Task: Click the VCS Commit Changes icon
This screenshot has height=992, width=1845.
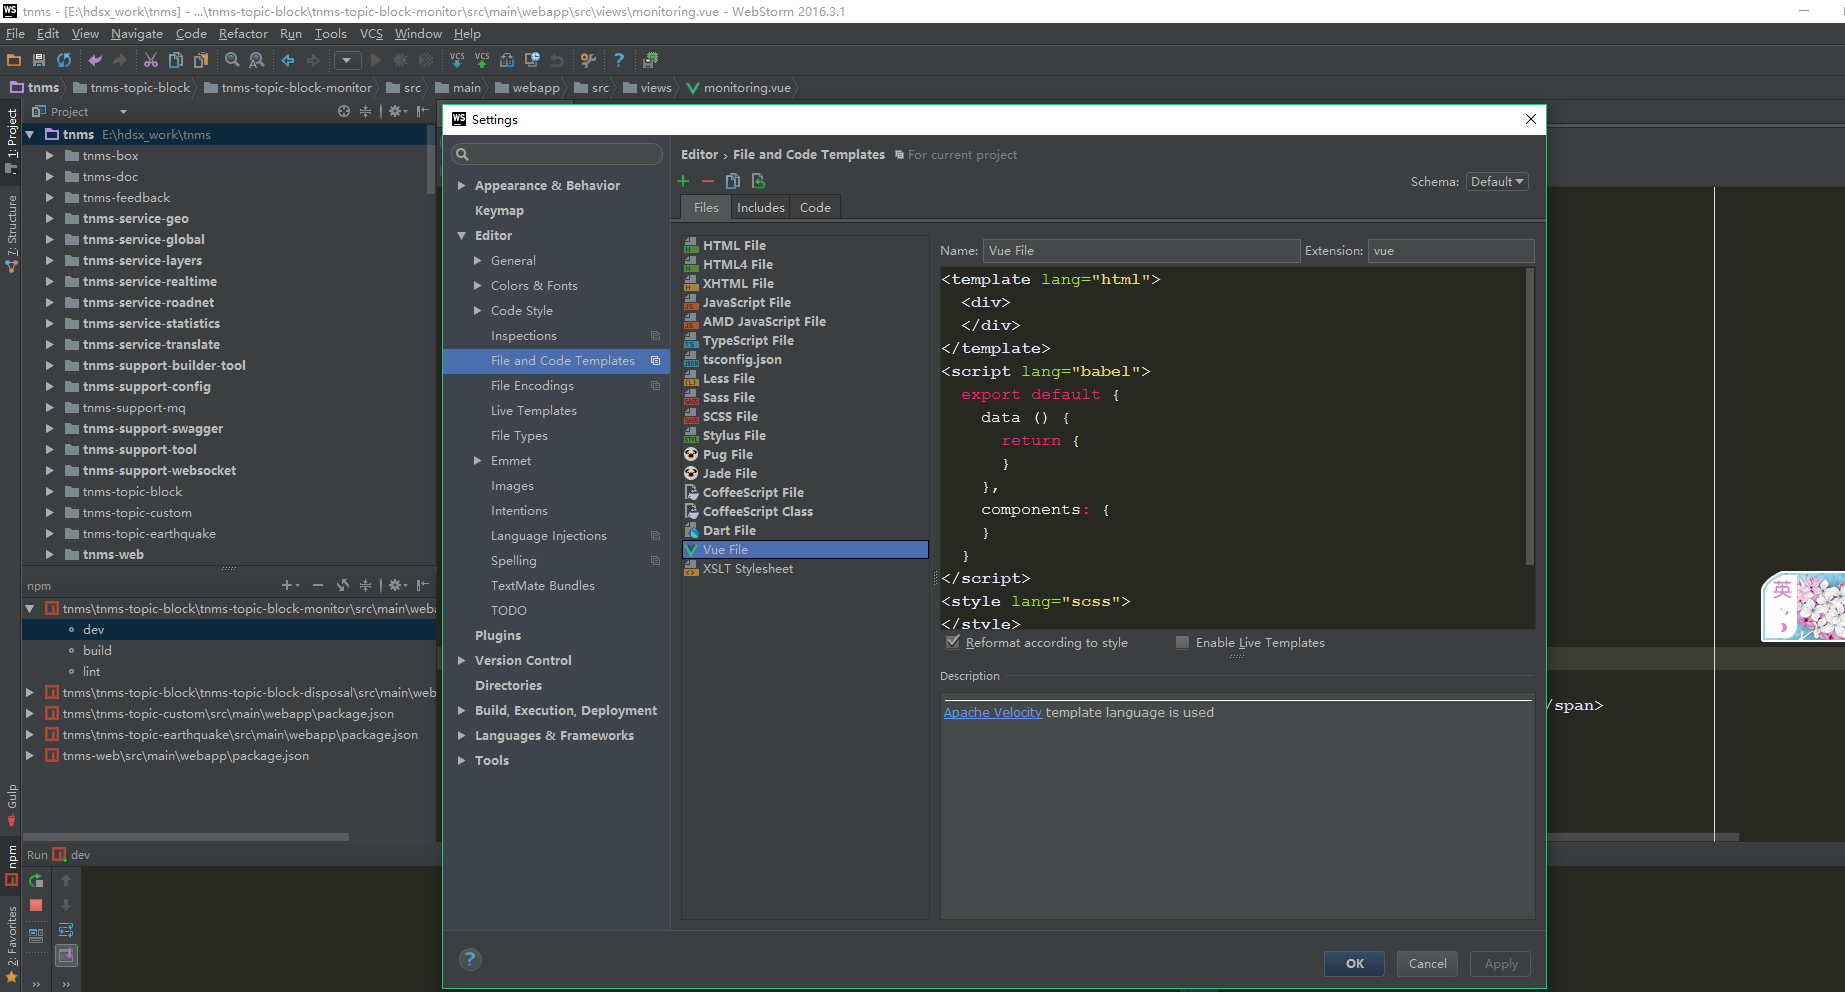Action: coord(482,60)
